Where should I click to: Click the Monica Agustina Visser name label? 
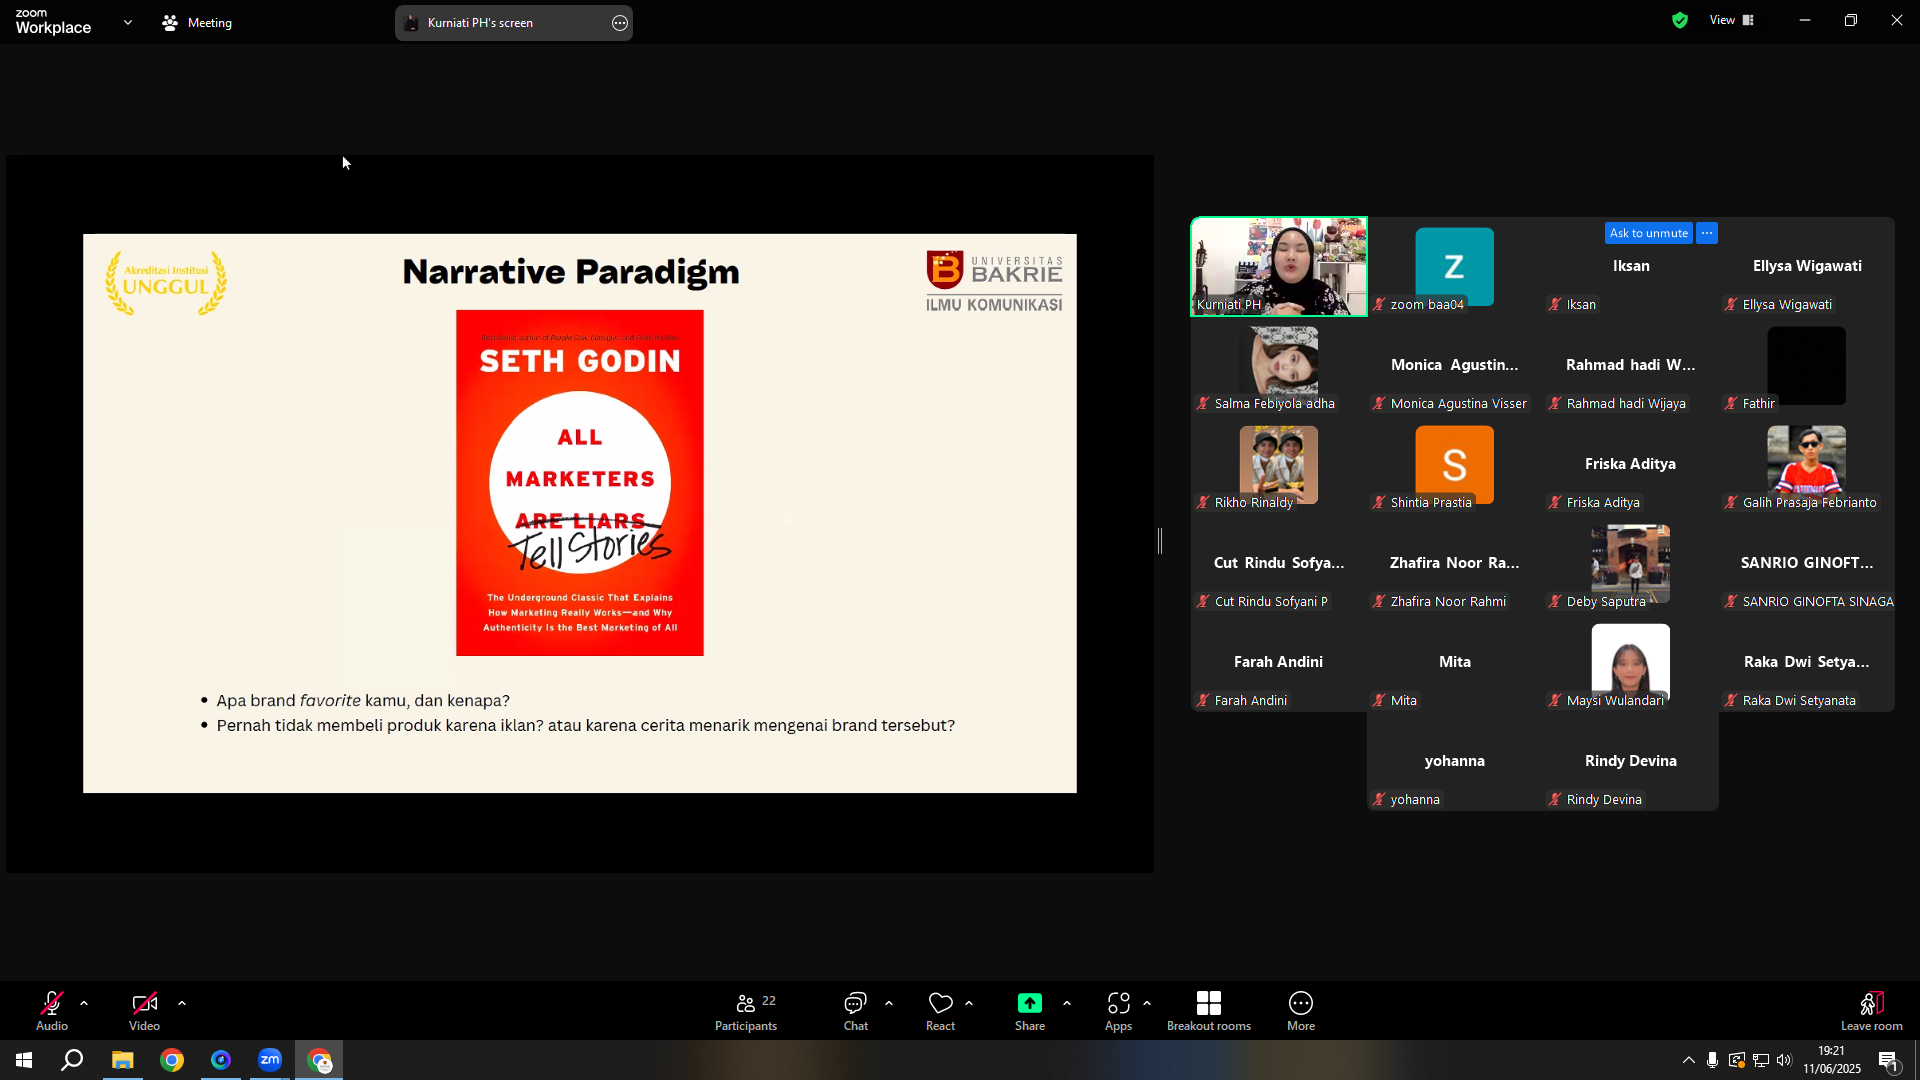[1458, 404]
